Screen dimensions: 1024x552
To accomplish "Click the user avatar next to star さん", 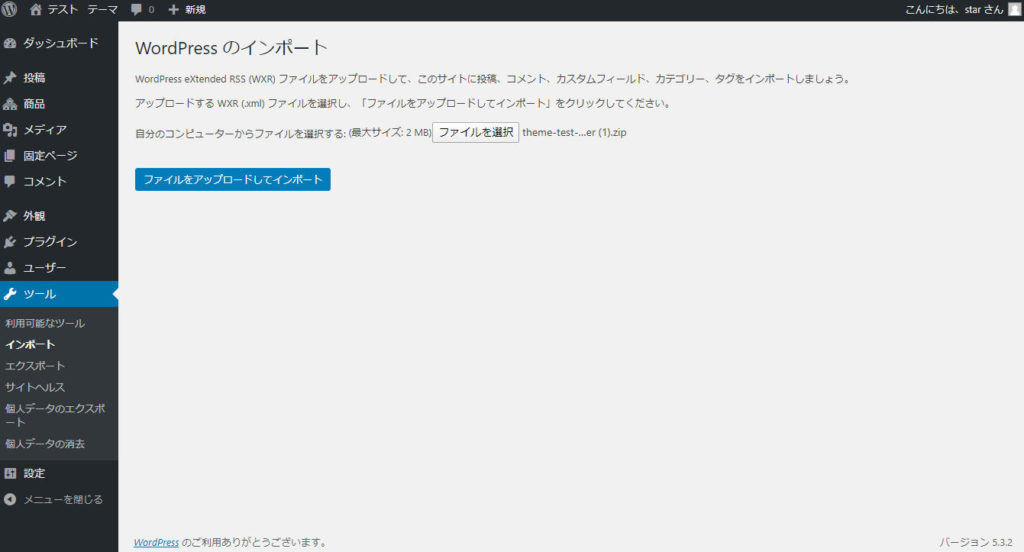I will 1013,9.
